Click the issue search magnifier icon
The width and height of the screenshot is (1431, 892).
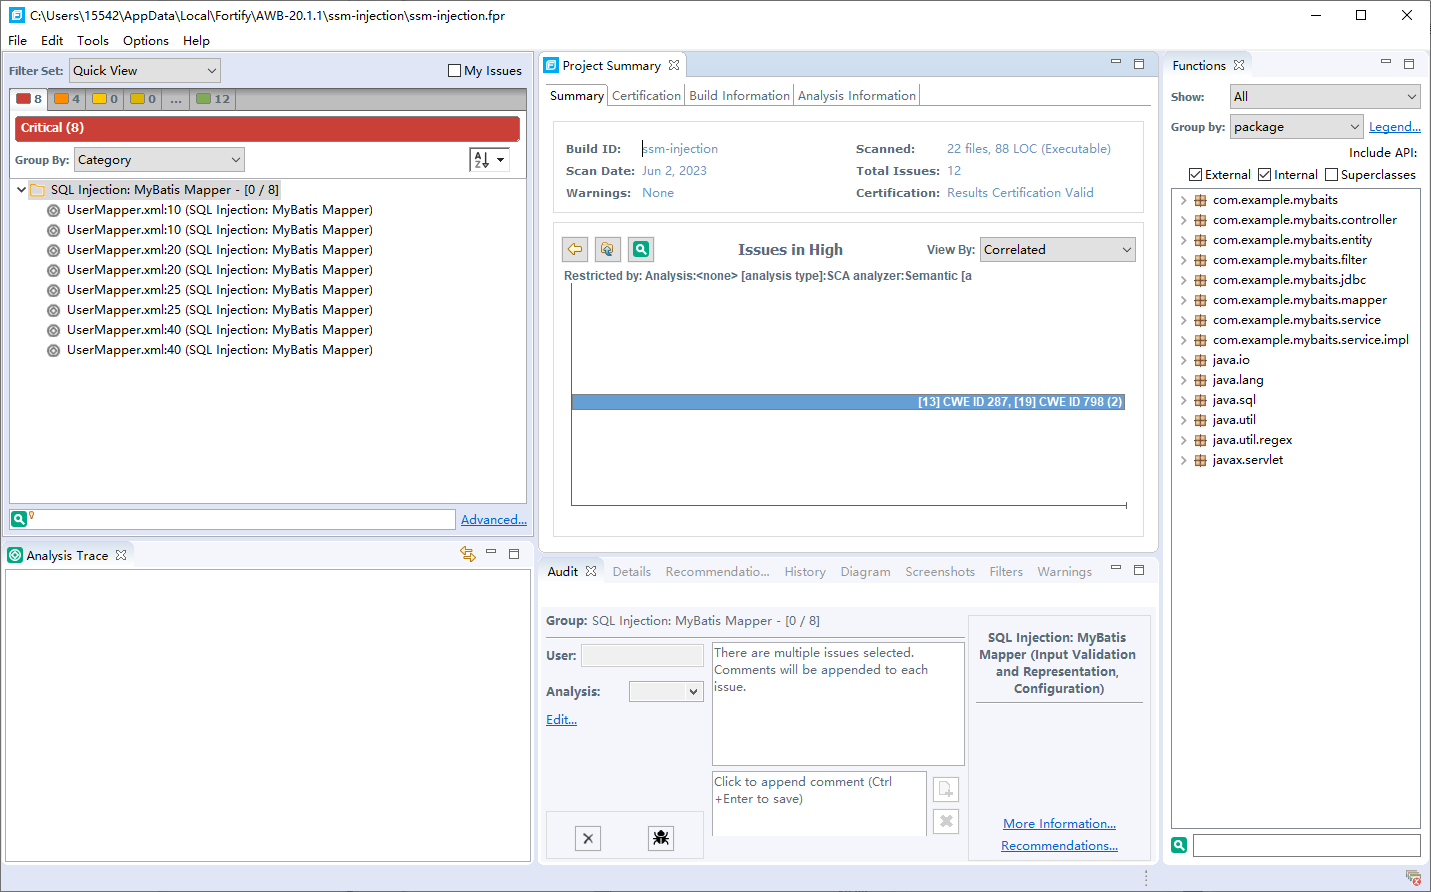(x=19, y=519)
